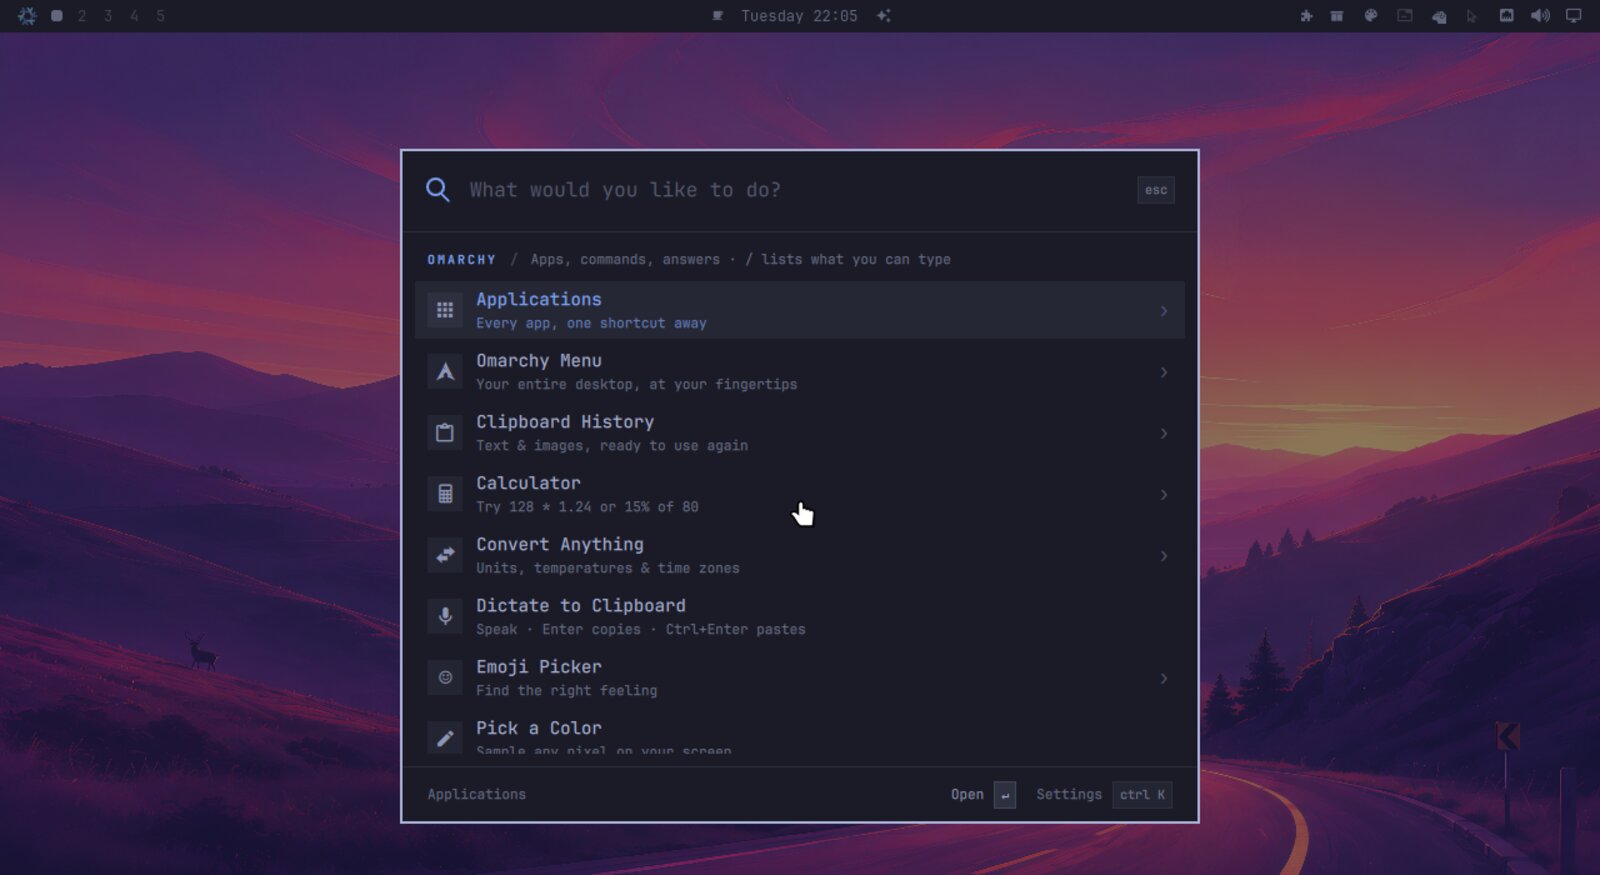Click 'Find the right feeling' subtitle
This screenshot has height=875, width=1600.
click(566, 690)
